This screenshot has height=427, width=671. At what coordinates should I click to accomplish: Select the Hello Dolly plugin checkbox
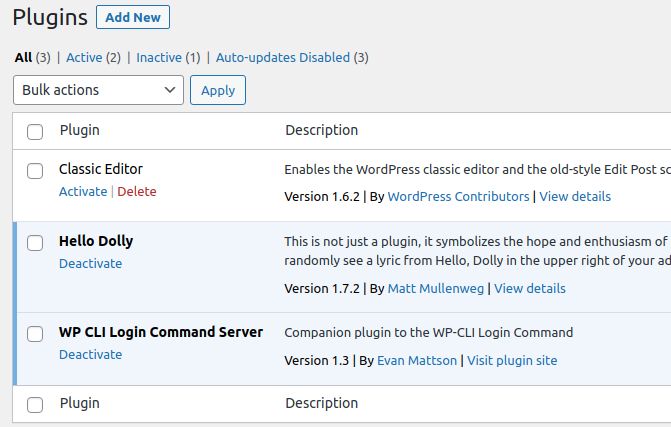pyautogui.click(x=35, y=242)
